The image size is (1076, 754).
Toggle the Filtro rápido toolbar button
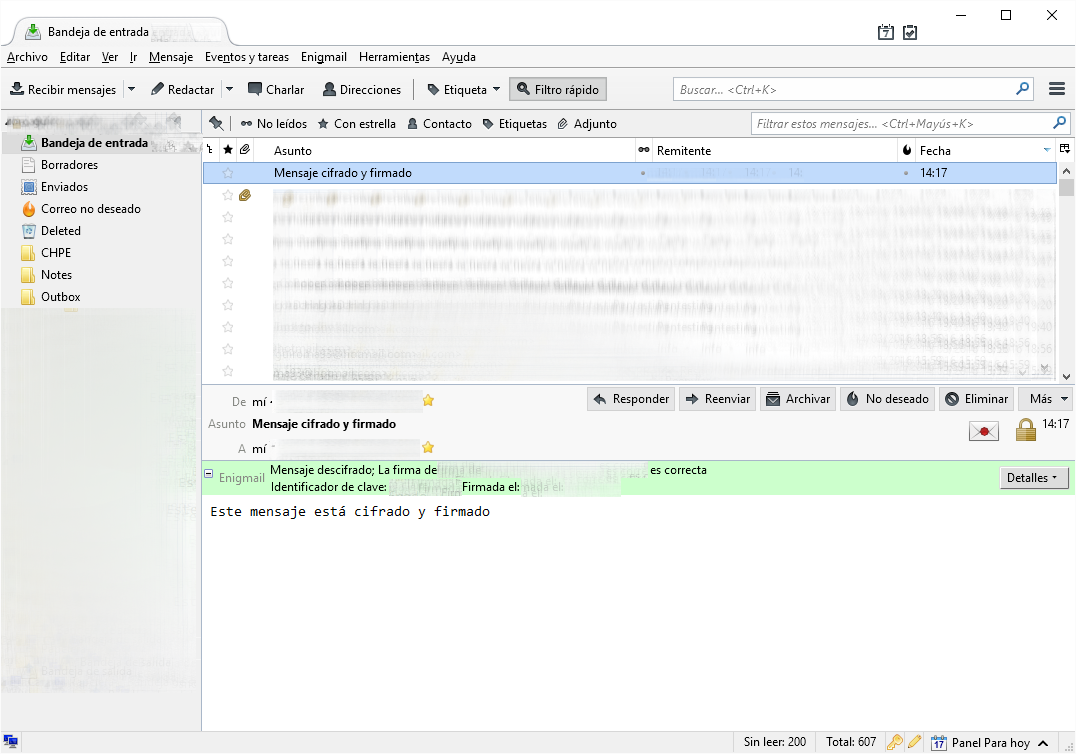click(x=558, y=90)
